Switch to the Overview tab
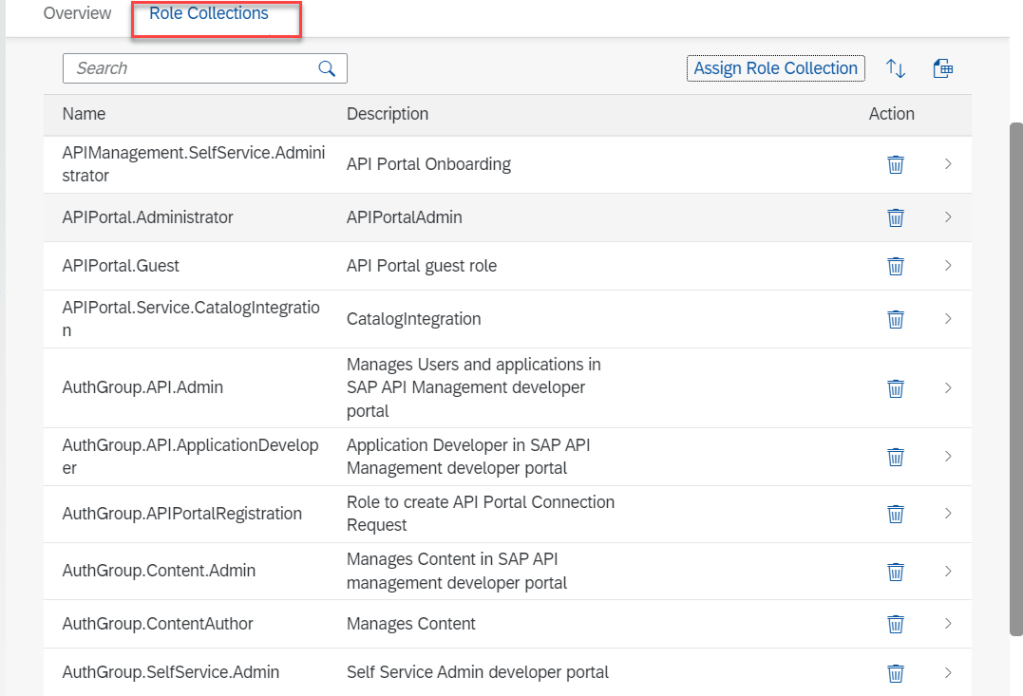 77,14
